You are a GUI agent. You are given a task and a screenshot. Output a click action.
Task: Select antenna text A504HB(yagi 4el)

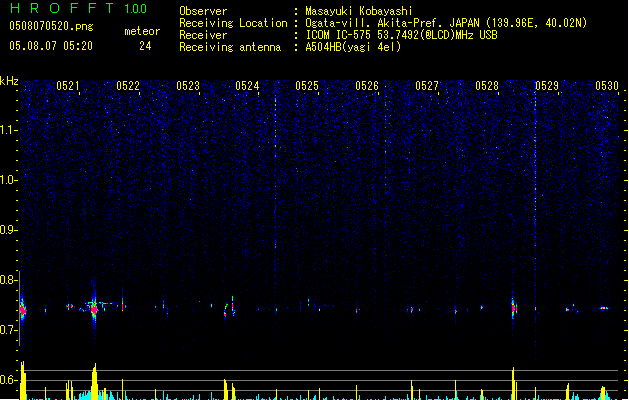pyautogui.click(x=353, y=47)
